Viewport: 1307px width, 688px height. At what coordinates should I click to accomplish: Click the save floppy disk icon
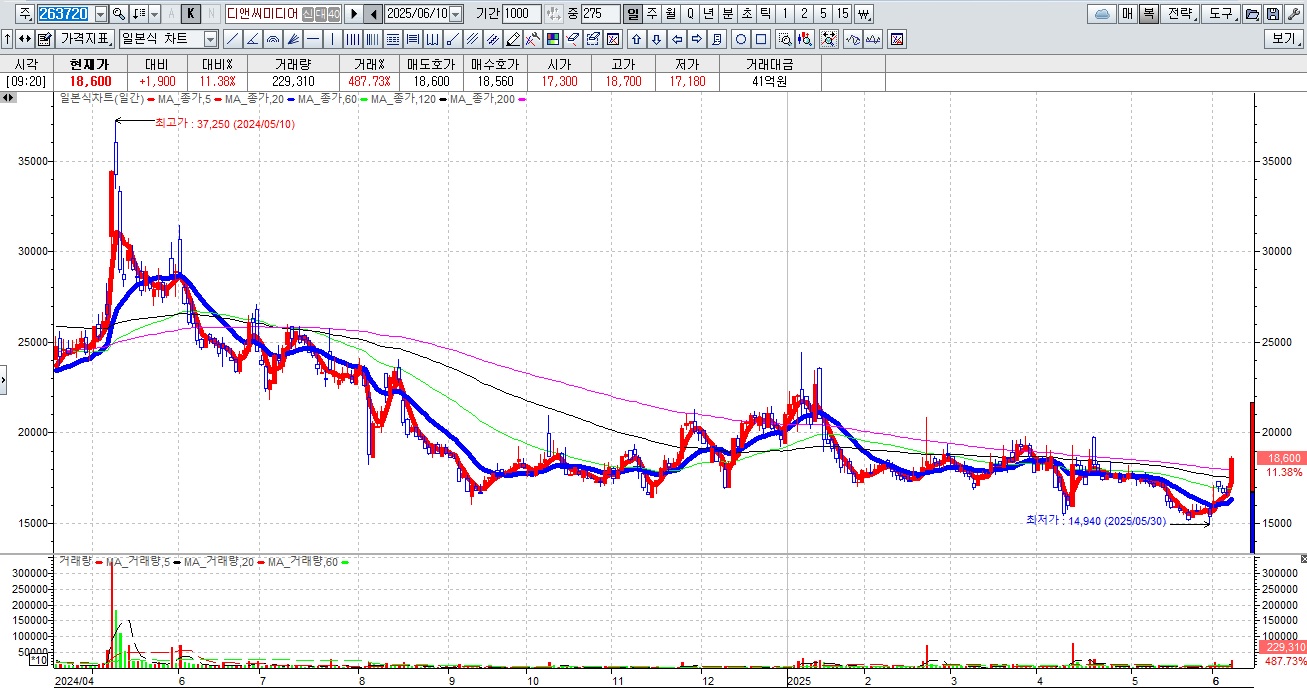[x=1273, y=14]
